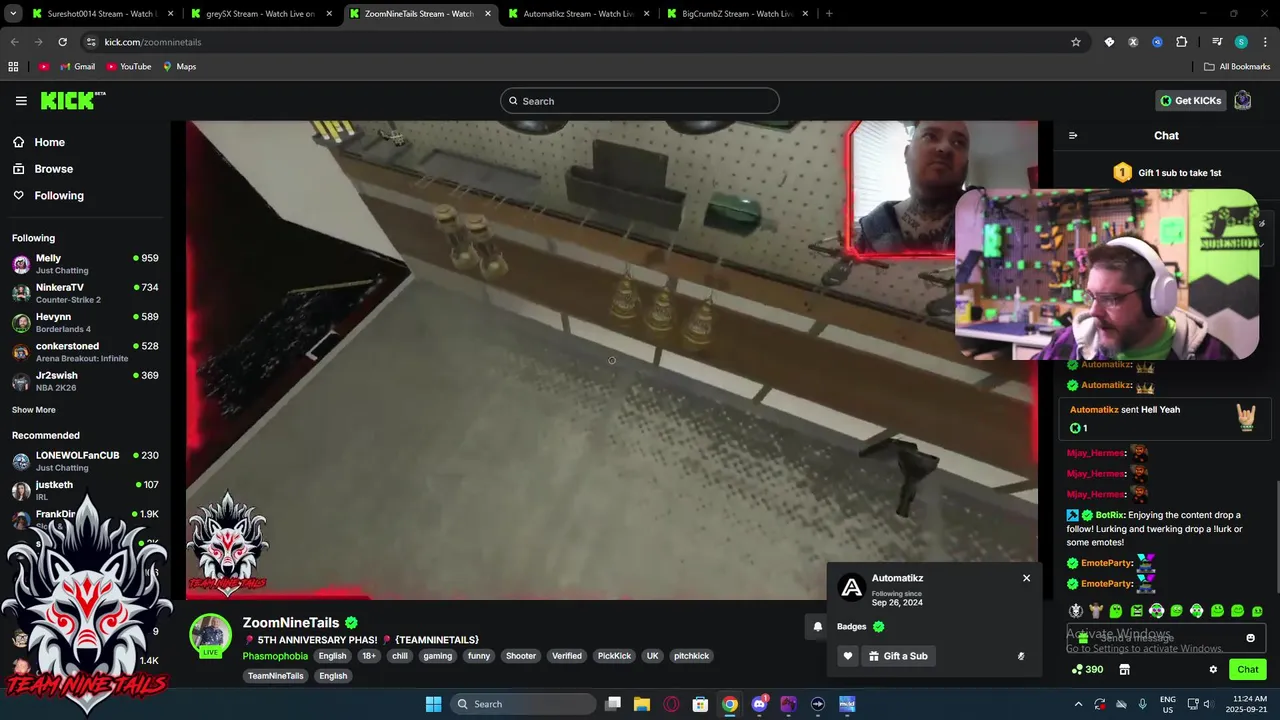The height and width of the screenshot is (720, 1280).
Task: Open justketh recommended channel
Action: (85, 490)
